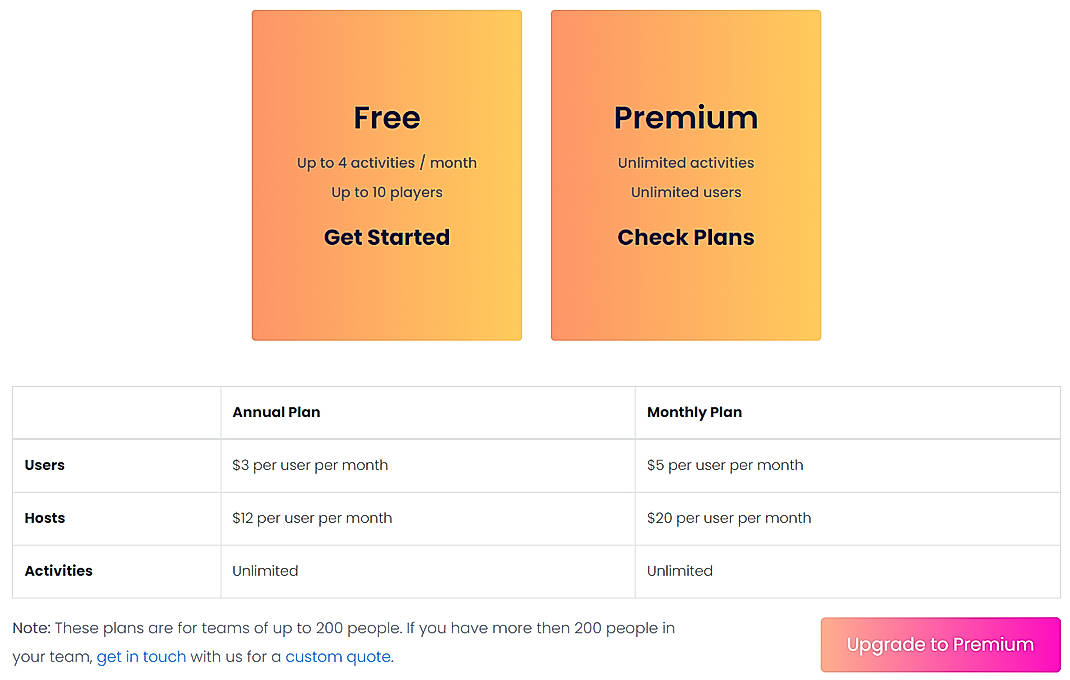Image resolution: width=1070 pixels, height=680 pixels.
Task: Click the Upgrade to Premium button
Action: (x=939, y=644)
